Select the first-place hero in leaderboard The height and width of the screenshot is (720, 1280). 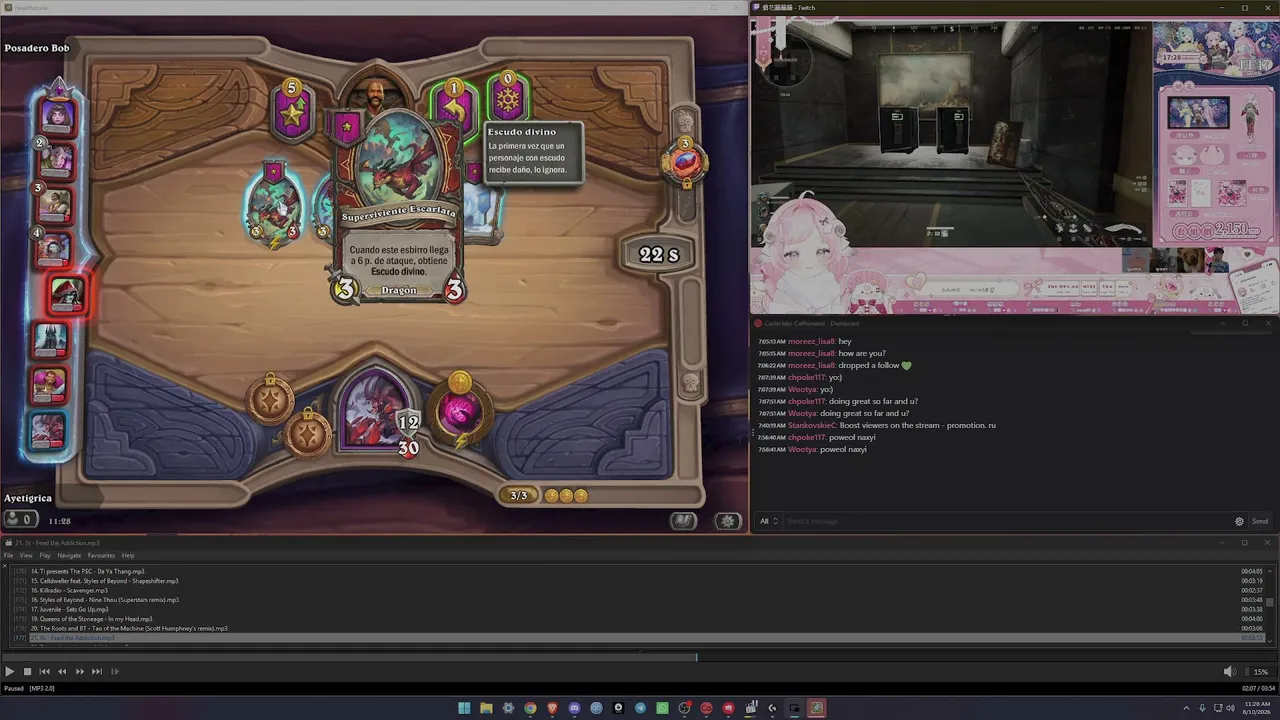pos(57,115)
